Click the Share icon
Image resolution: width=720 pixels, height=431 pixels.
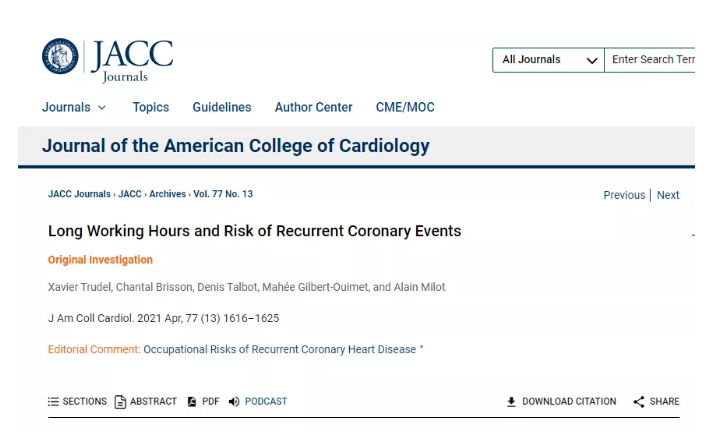pos(639,402)
